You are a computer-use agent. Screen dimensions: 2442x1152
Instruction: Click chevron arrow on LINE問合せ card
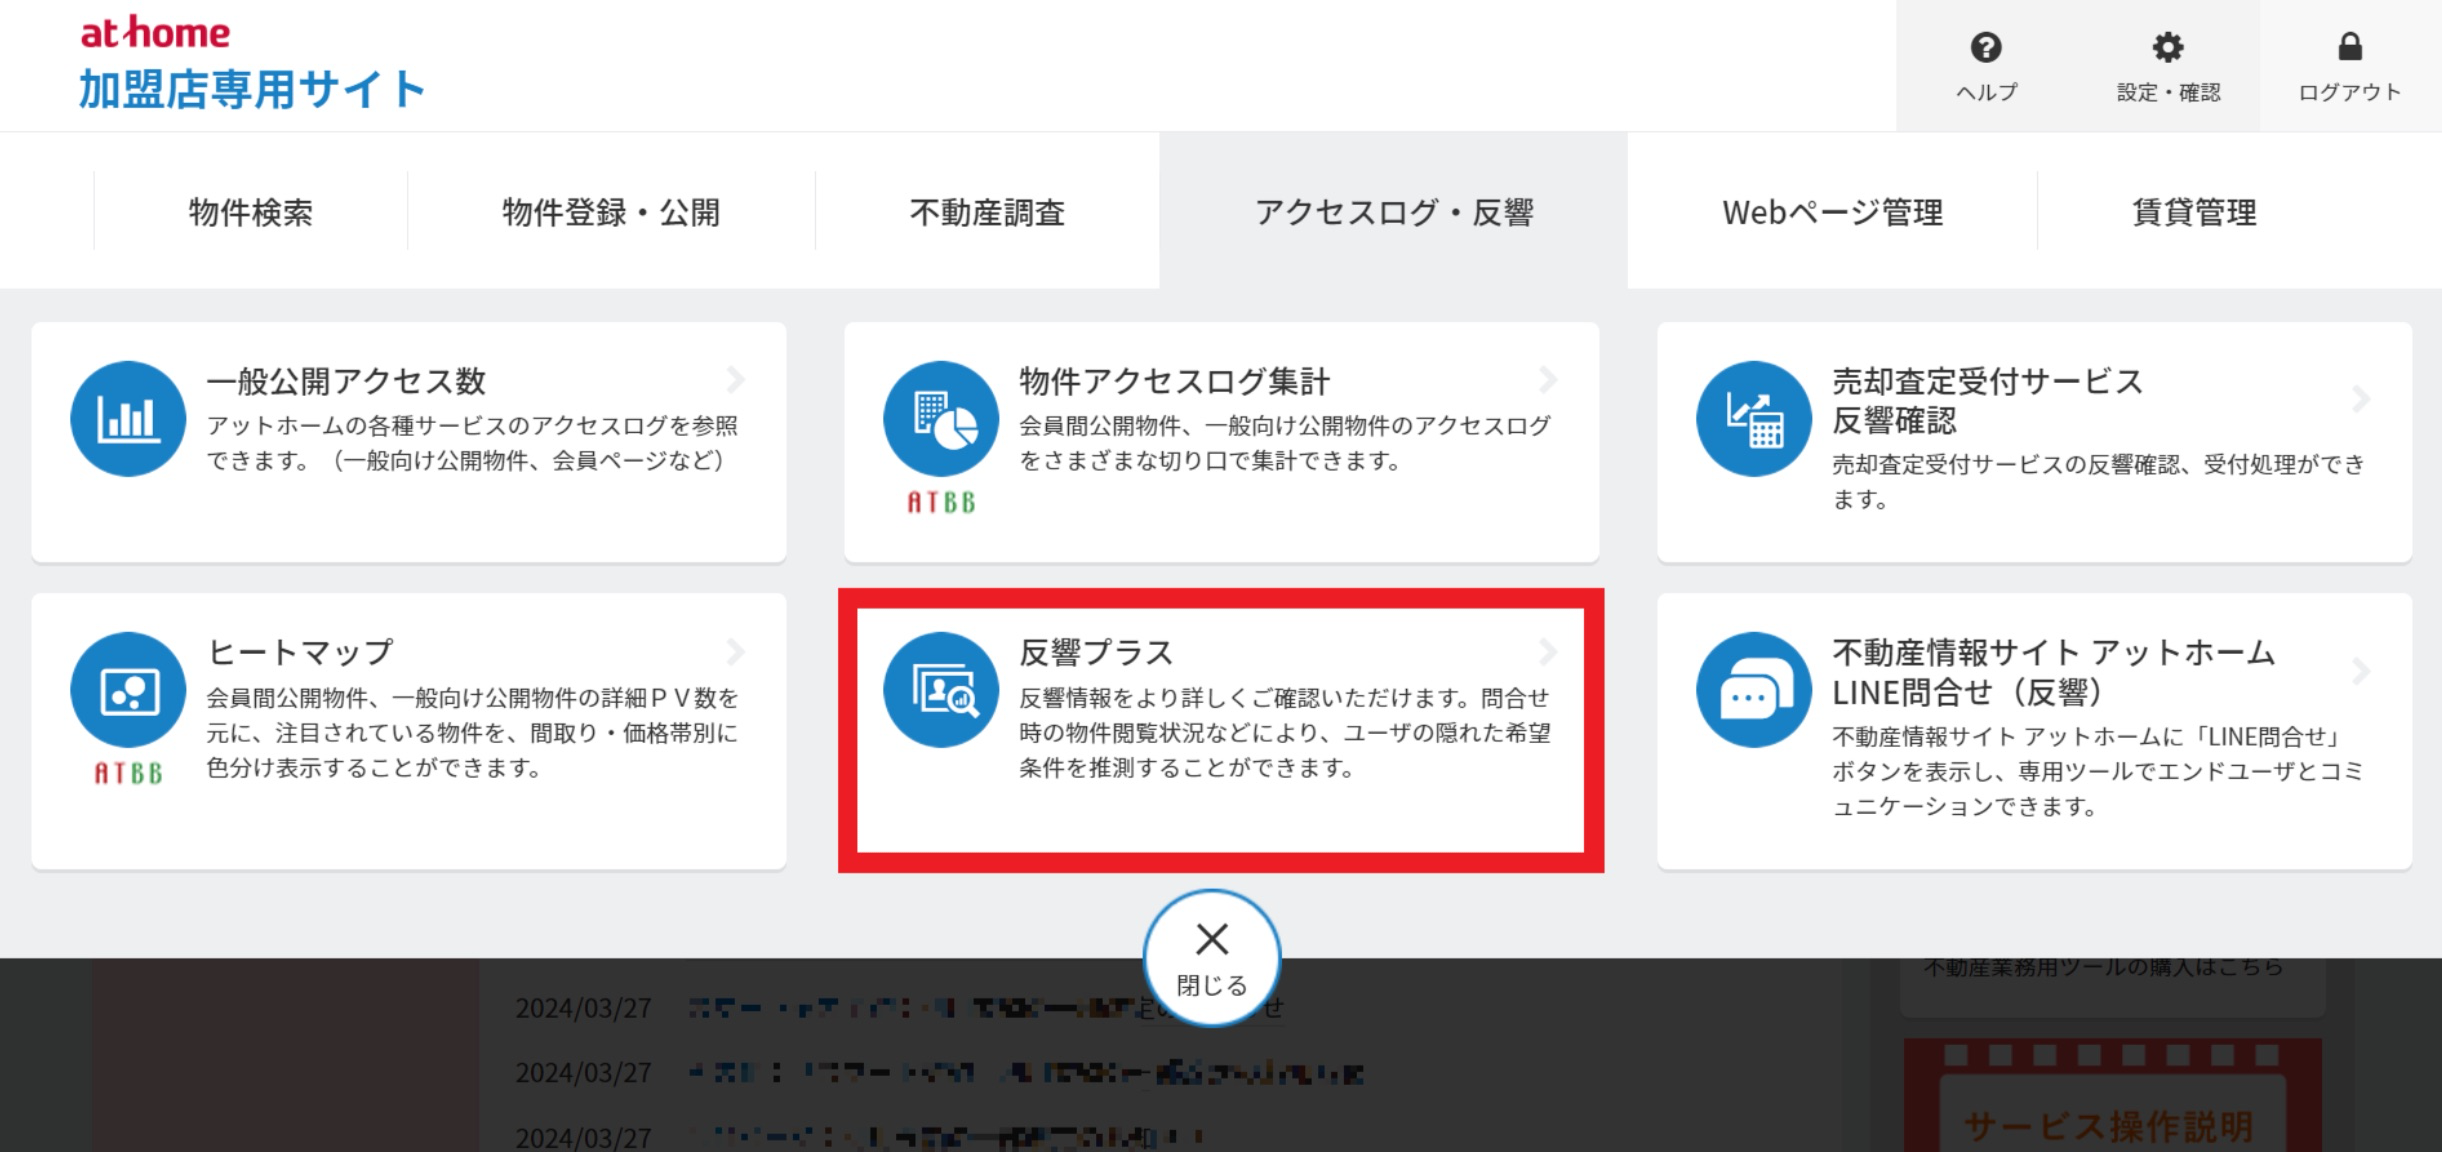coord(2362,671)
